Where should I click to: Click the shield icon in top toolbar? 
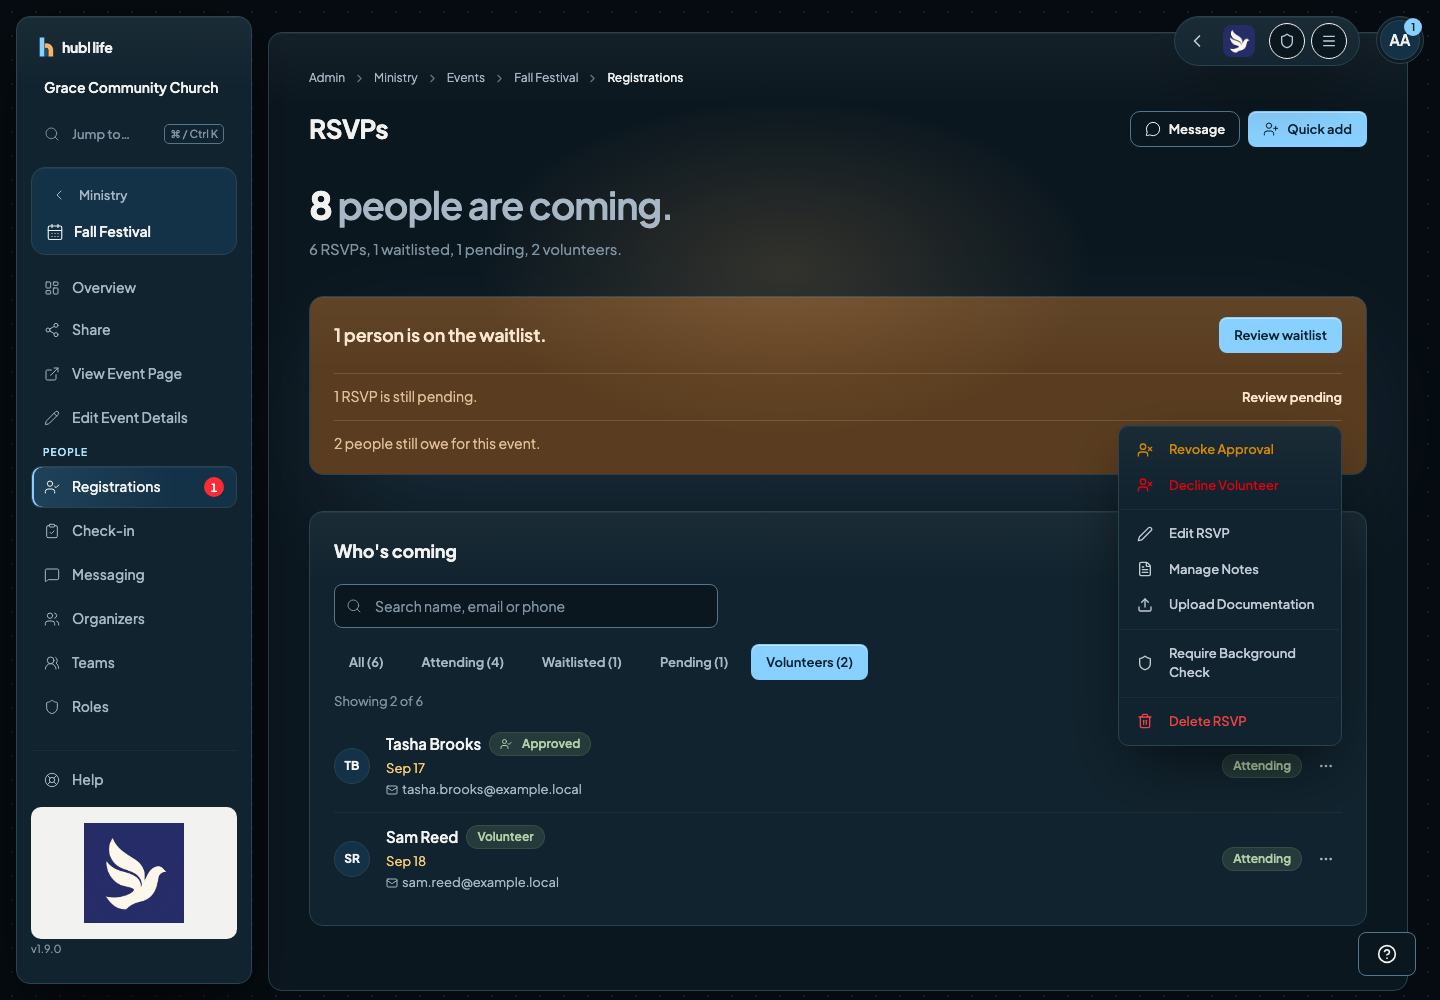pos(1287,41)
